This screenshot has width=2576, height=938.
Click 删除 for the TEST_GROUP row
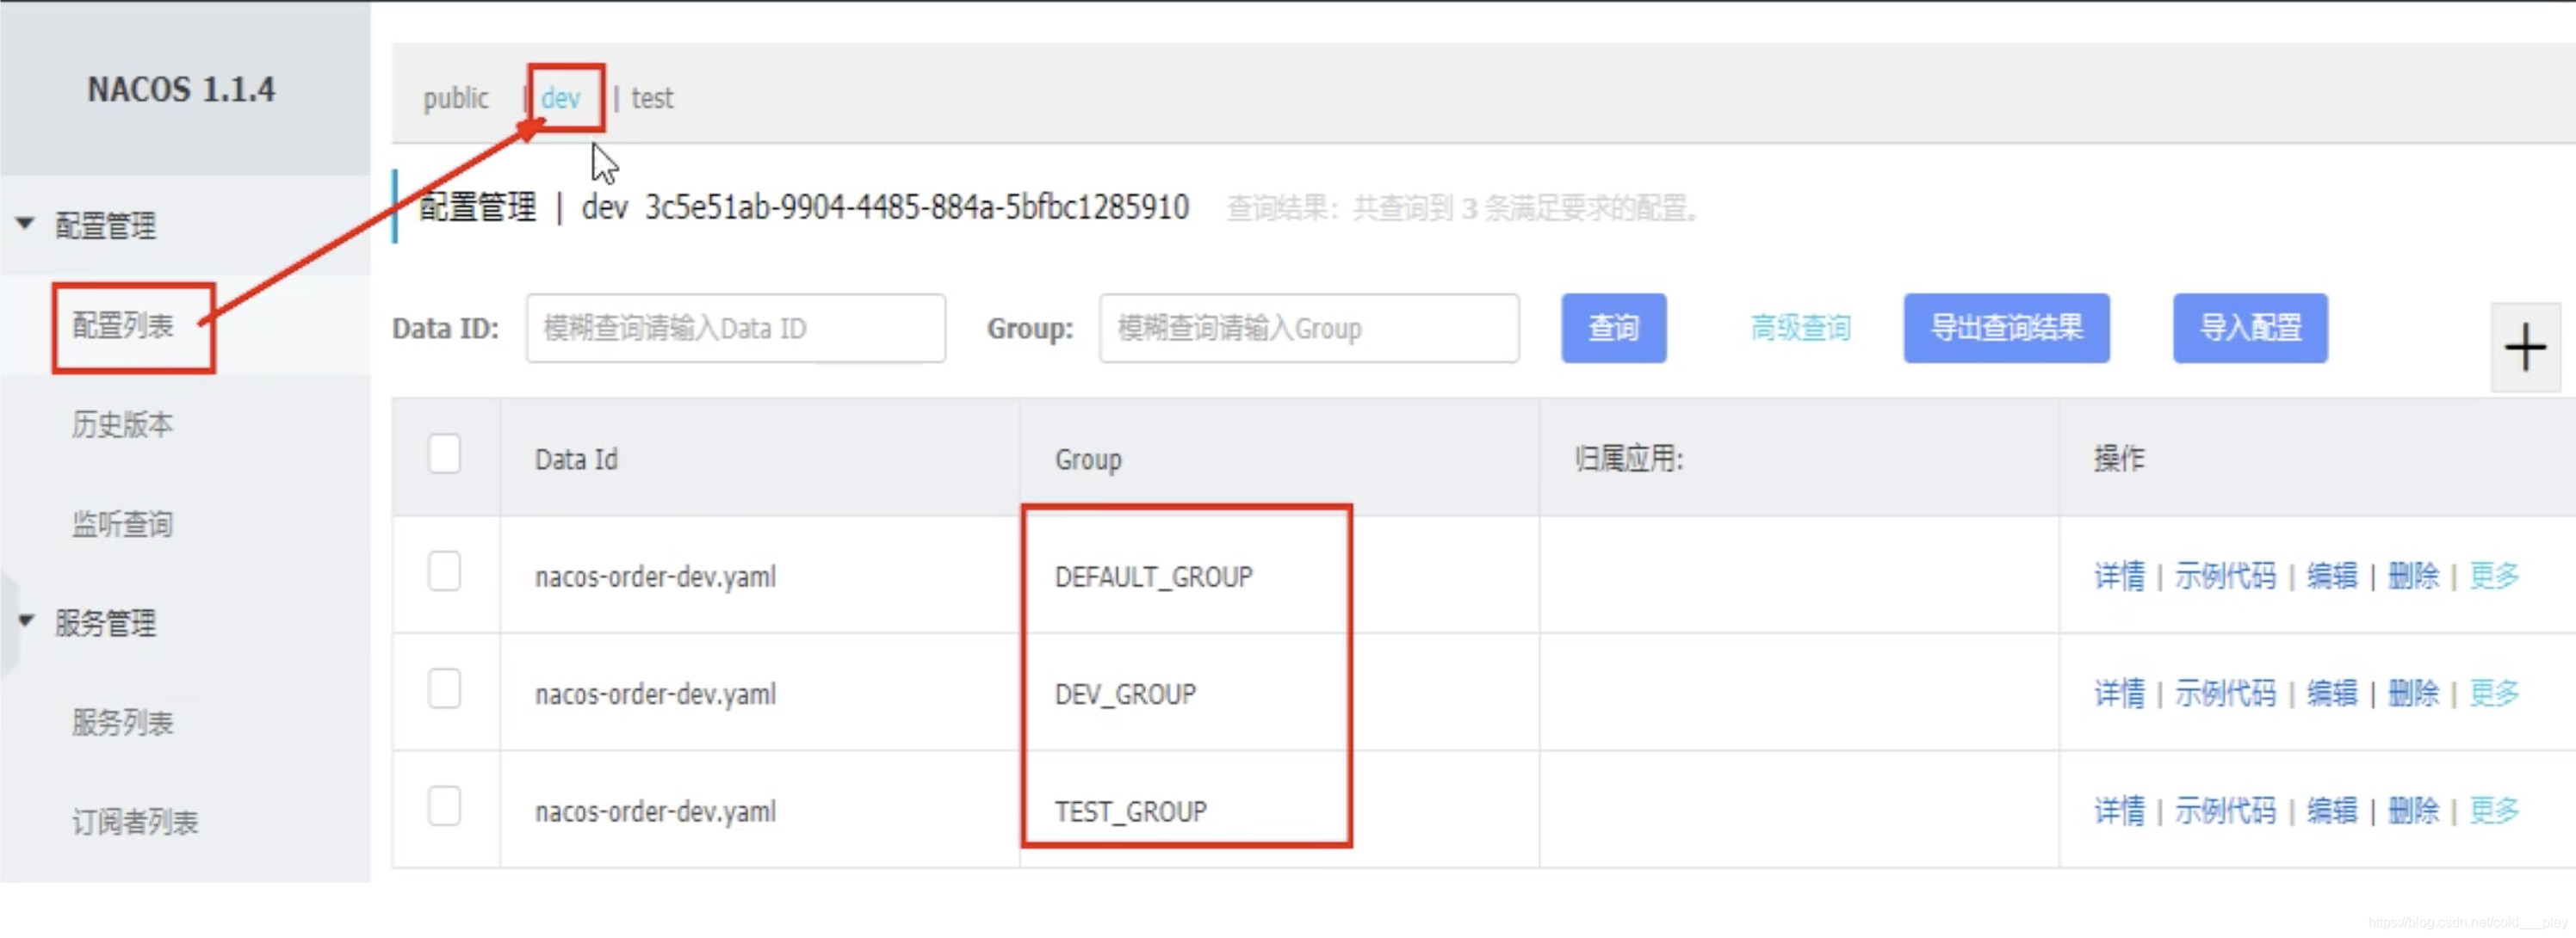2413,810
